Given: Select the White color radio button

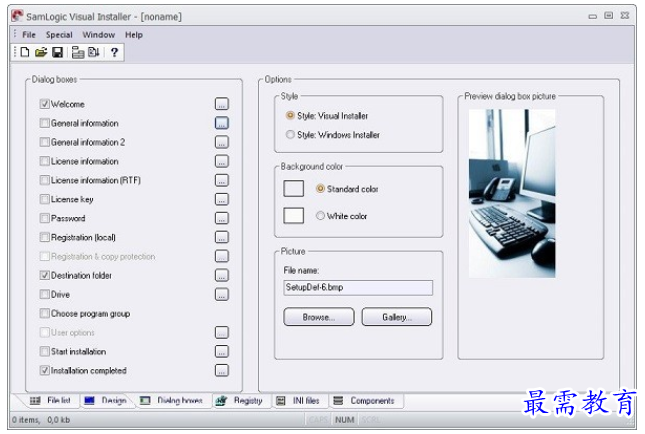Looking at the screenshot, I should [x=320, y=216].
